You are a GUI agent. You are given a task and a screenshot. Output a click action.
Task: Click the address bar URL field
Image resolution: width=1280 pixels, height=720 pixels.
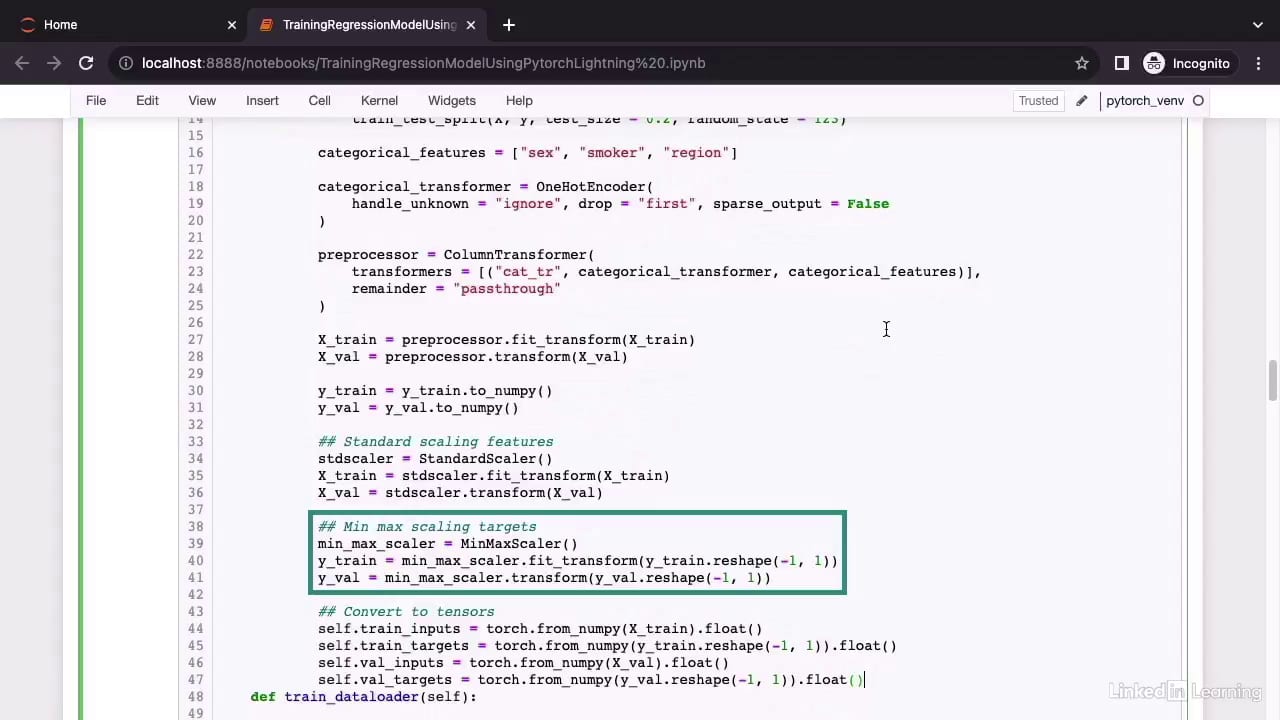click(x=600, y=63)
